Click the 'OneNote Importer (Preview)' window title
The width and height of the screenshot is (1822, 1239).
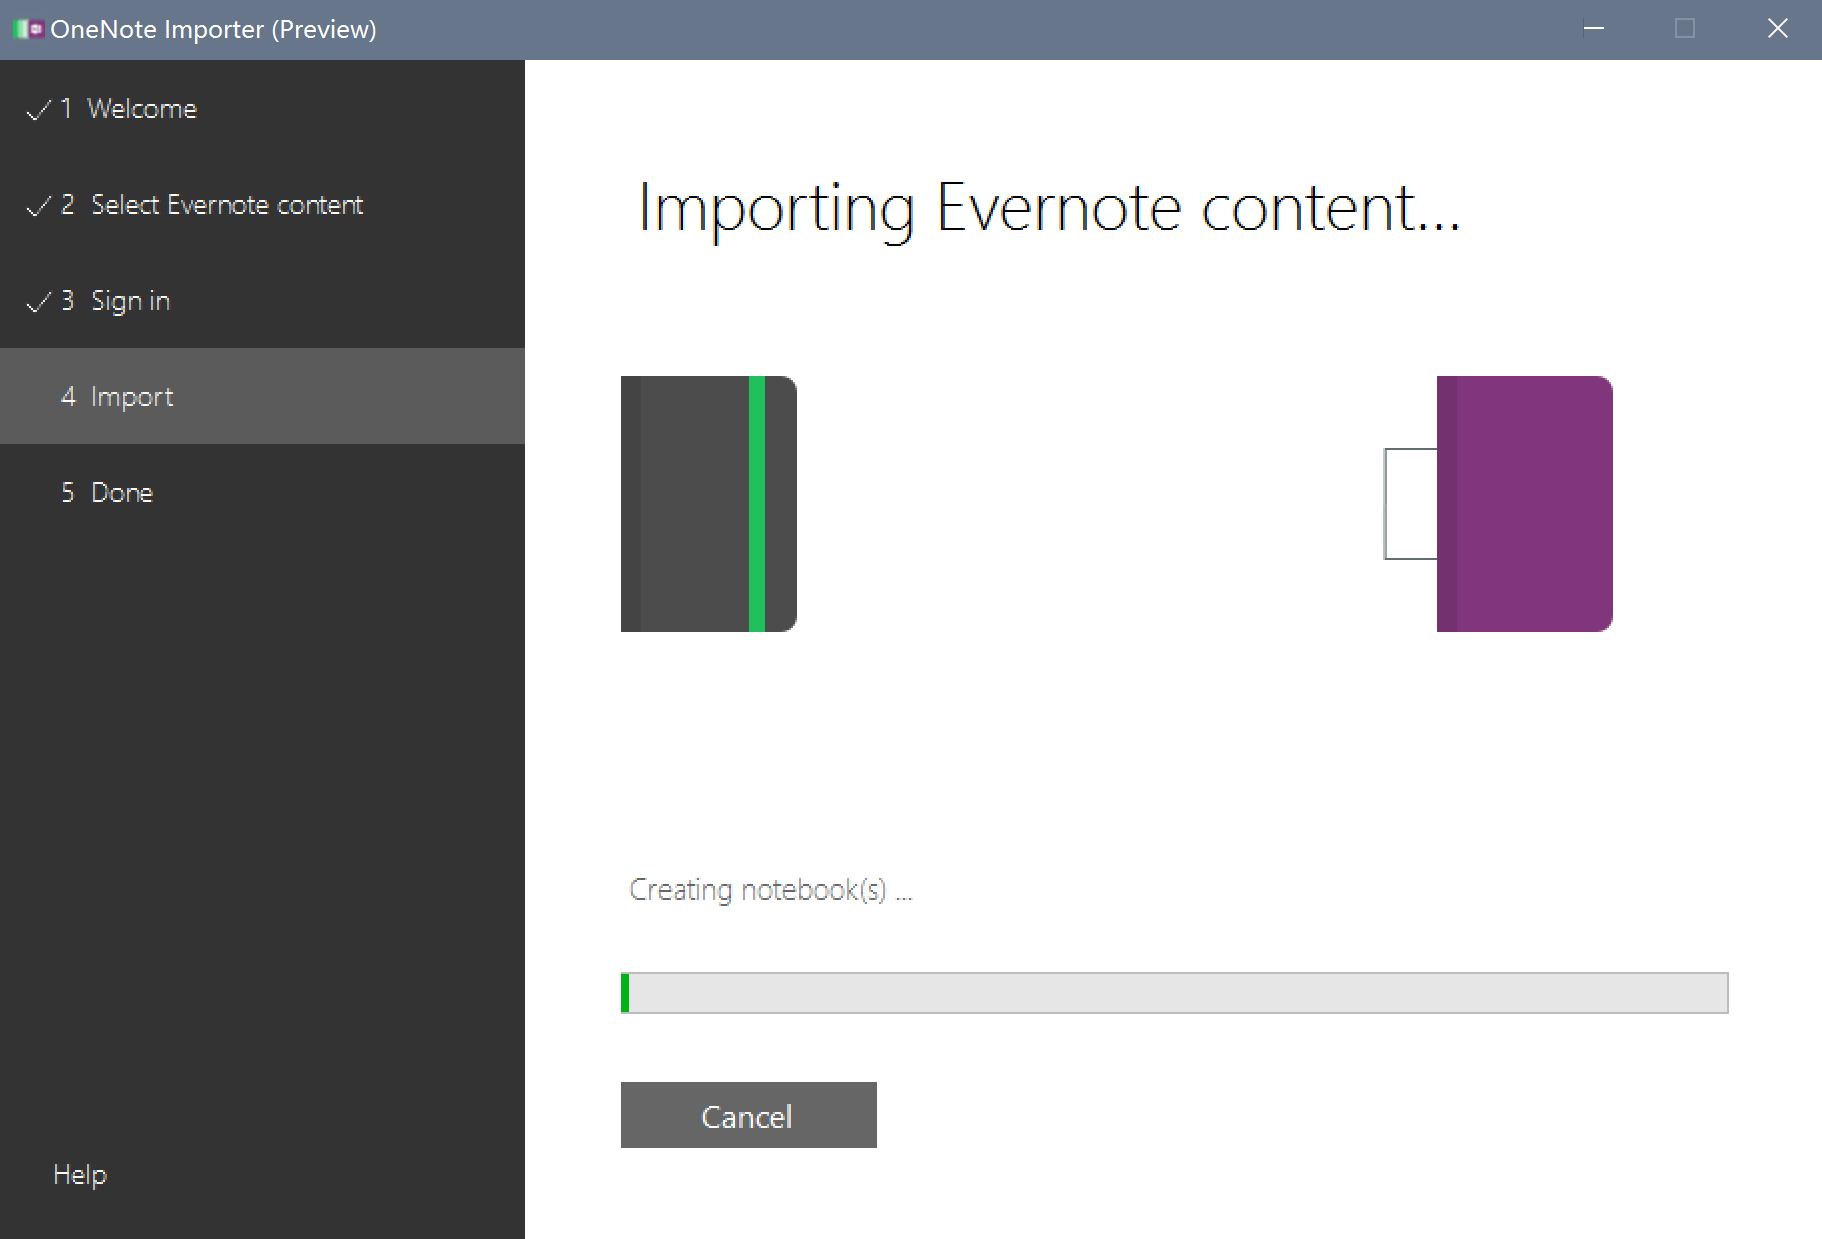pos(213,29)
